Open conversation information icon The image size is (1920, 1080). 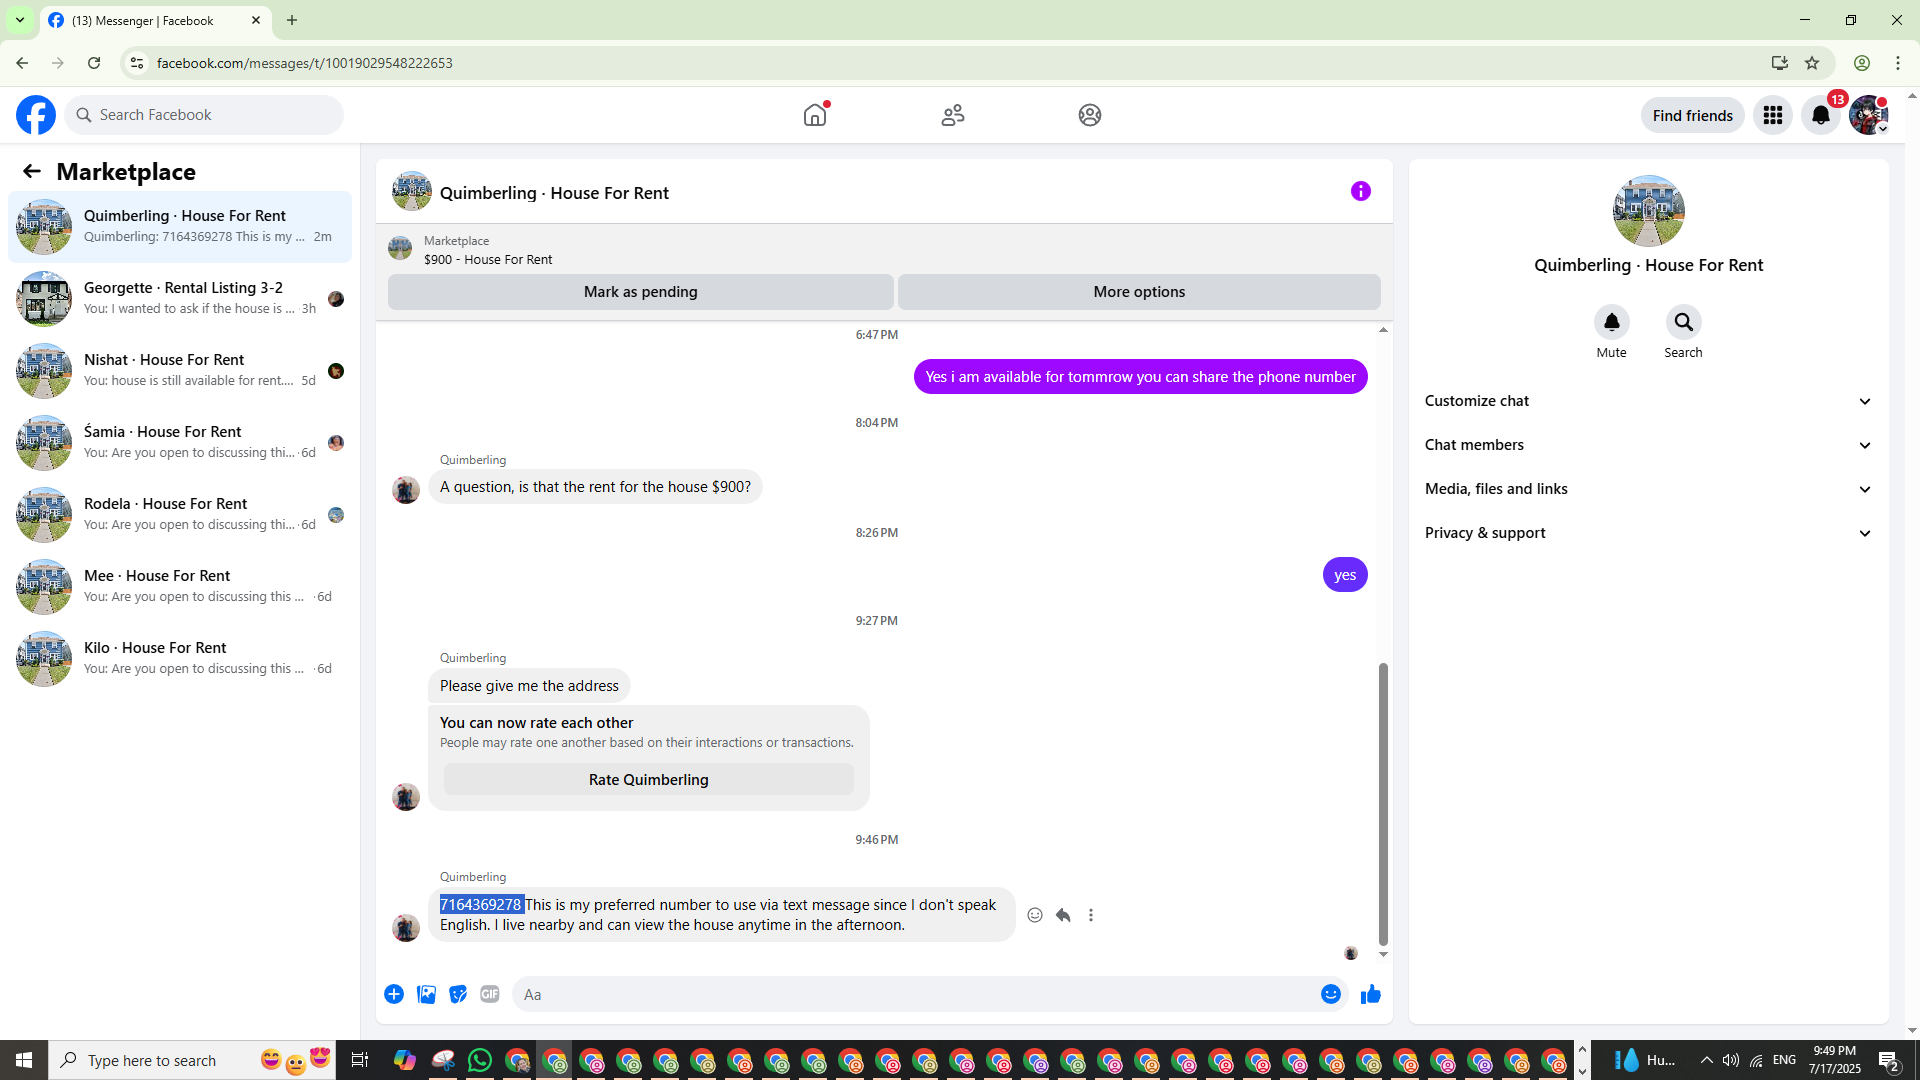click(1361, 191)
